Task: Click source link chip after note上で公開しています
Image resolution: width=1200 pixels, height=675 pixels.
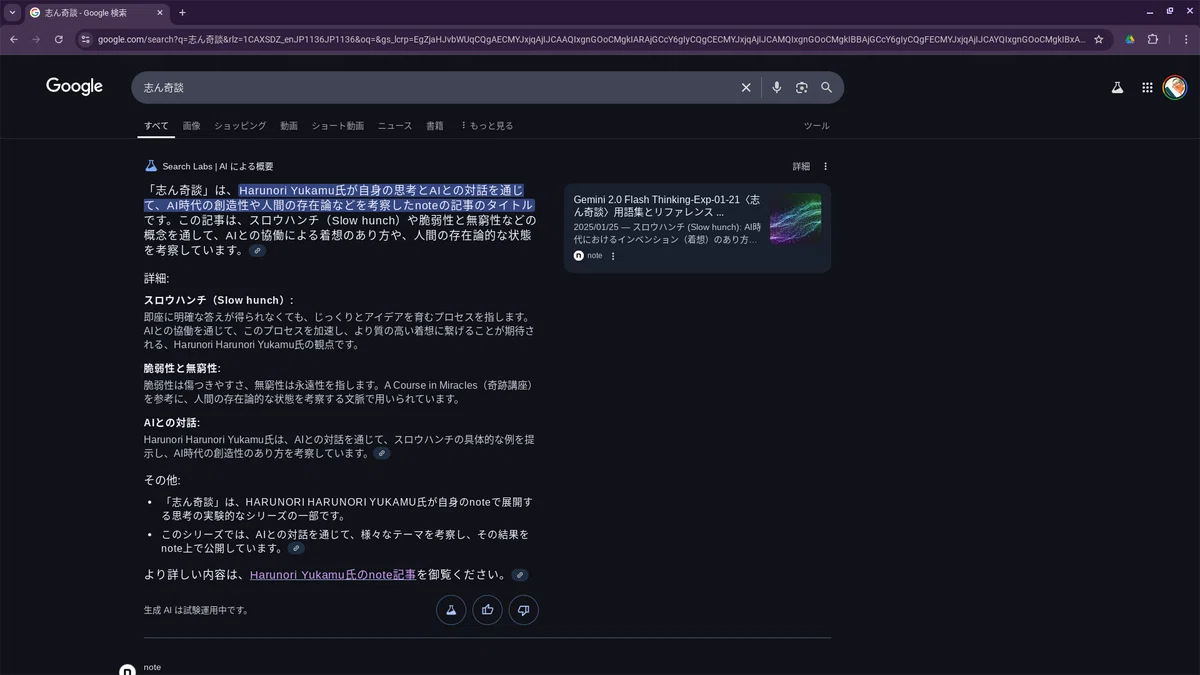Action: coord(295,548)
